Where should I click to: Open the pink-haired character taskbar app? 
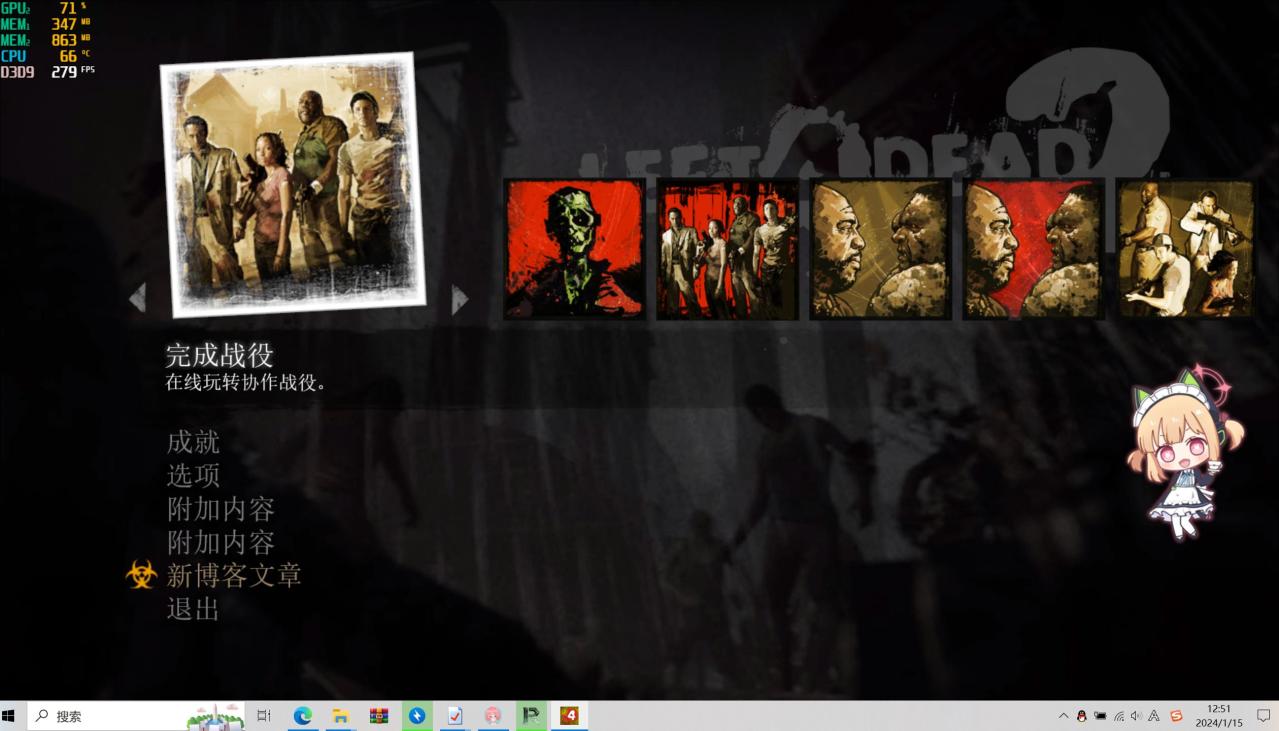493,716
